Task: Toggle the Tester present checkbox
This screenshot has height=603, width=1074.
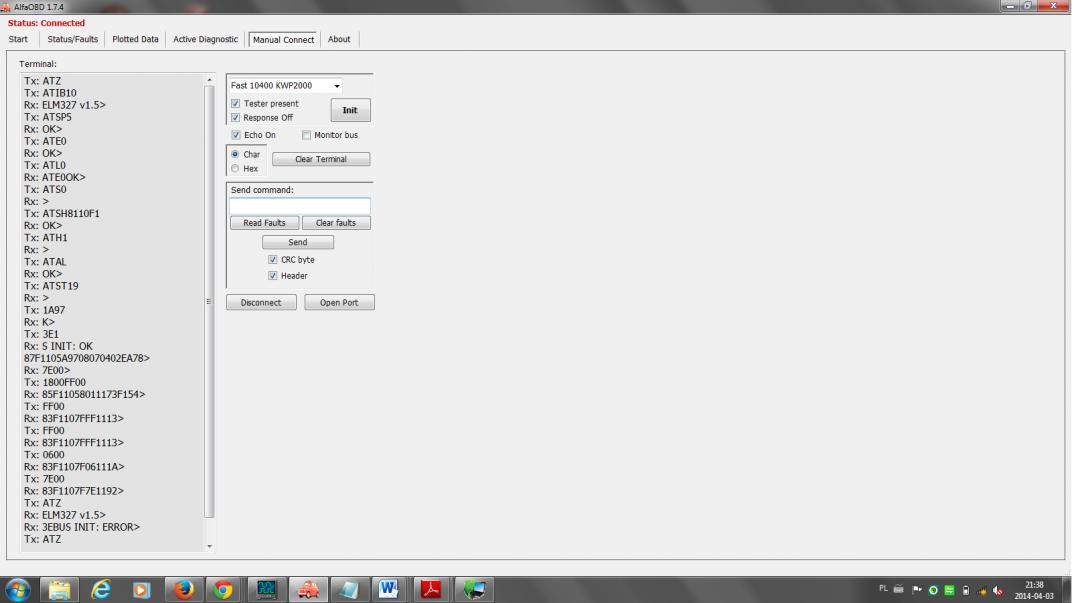Action: tap(236, 103)
